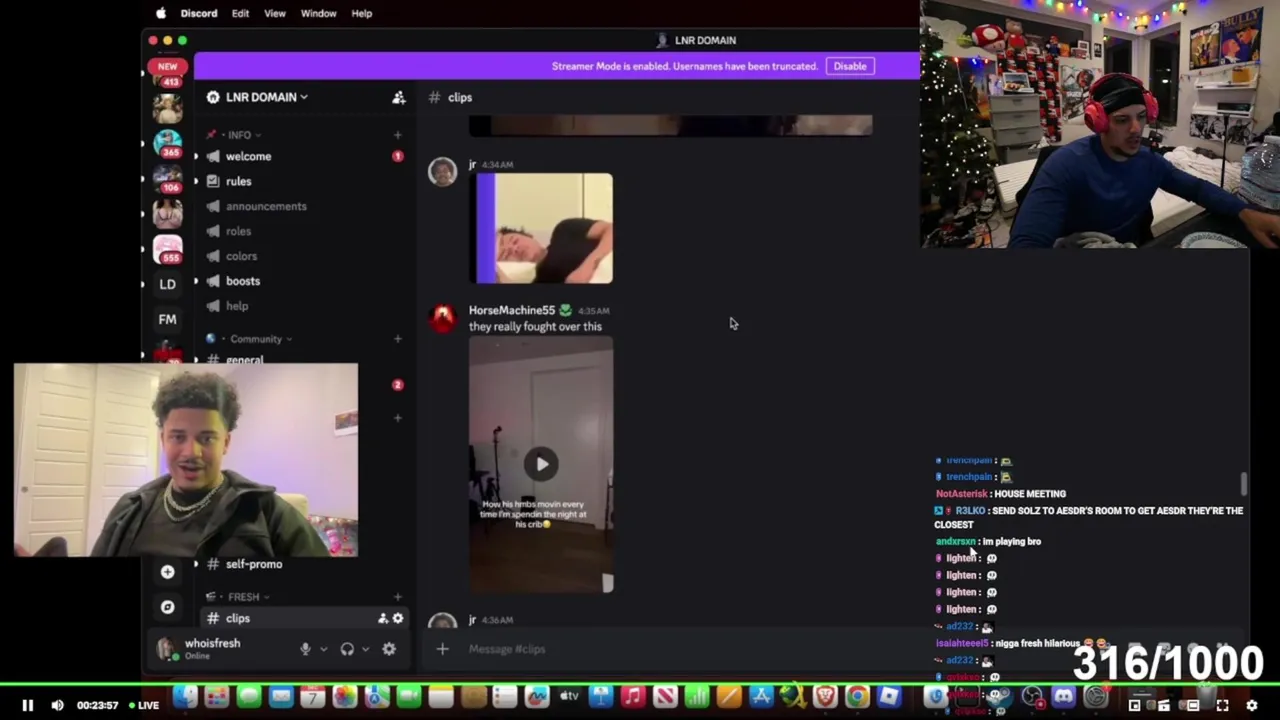Open Music app in the Dock
1280x720 pixels.
pos(633,697)
